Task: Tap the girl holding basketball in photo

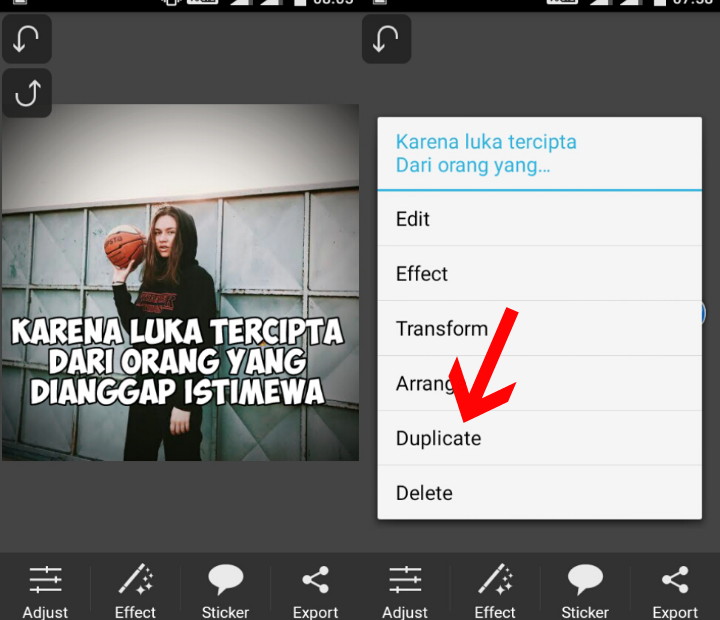Action: (x=163, y=331)
